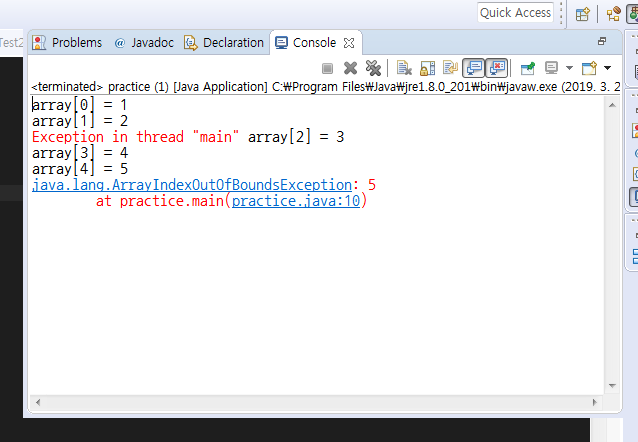Click the "<terminated> practice (1)" launch description
The width and height of the screenshot is (638, 442).
click(x=100, y=87)
